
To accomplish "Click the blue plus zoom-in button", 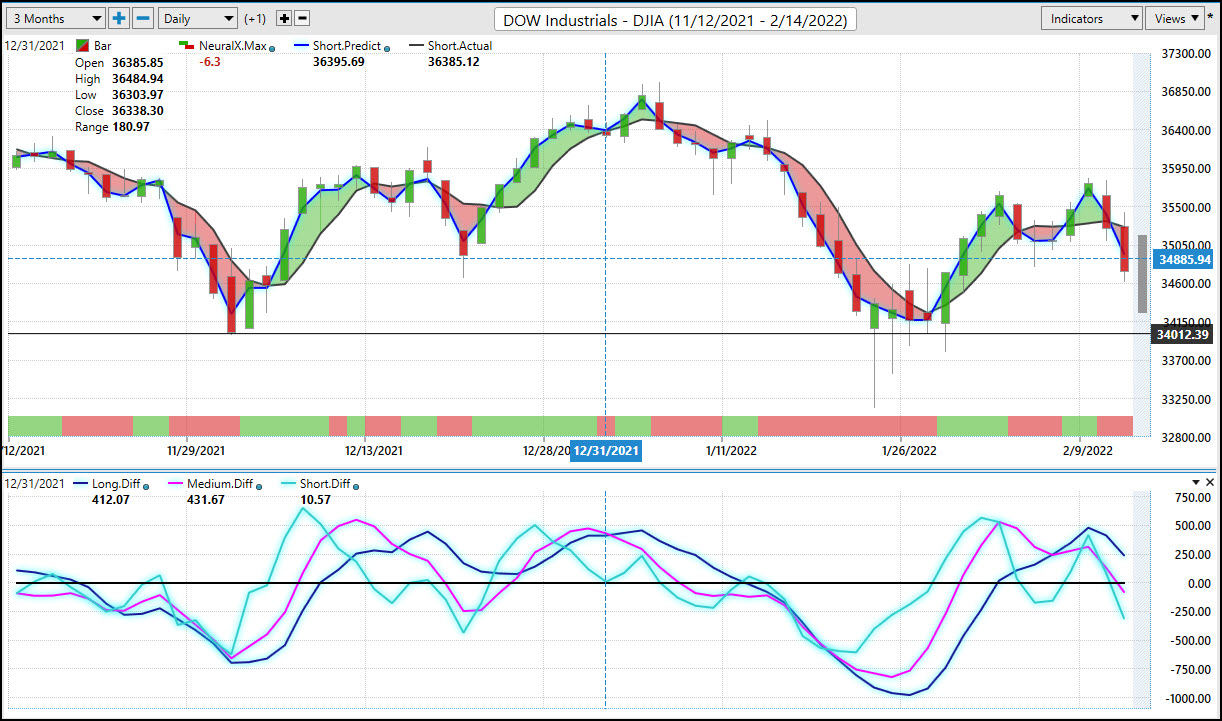I will (119, 18).
